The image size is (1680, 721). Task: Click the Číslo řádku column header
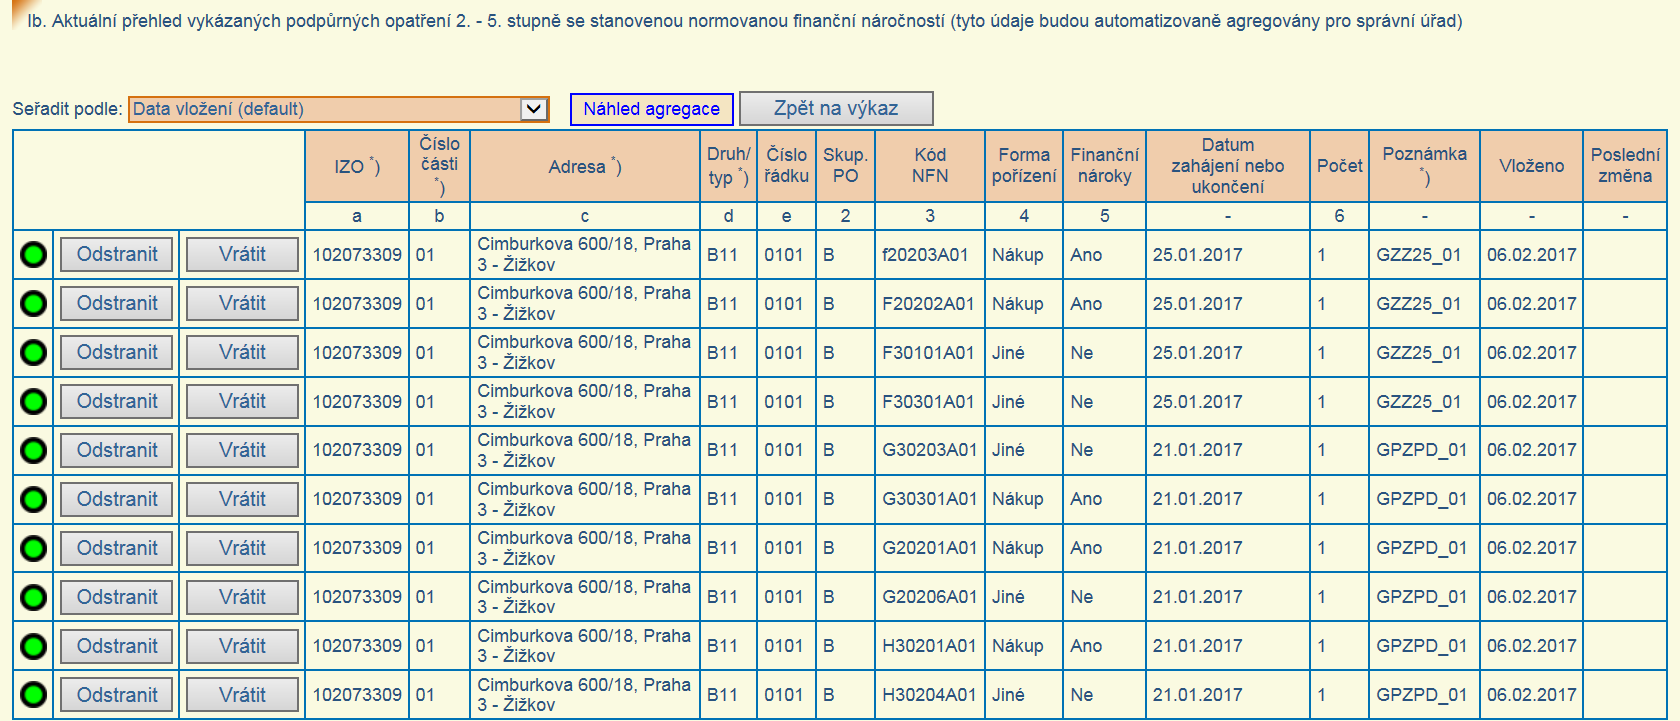(x=786, y=166)
